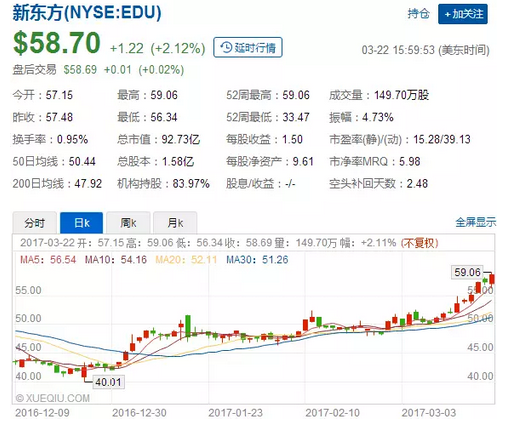Screen dimensions: 510x425
Task: Click 每股净资产：9.61 value
Action: click(270, 161)
